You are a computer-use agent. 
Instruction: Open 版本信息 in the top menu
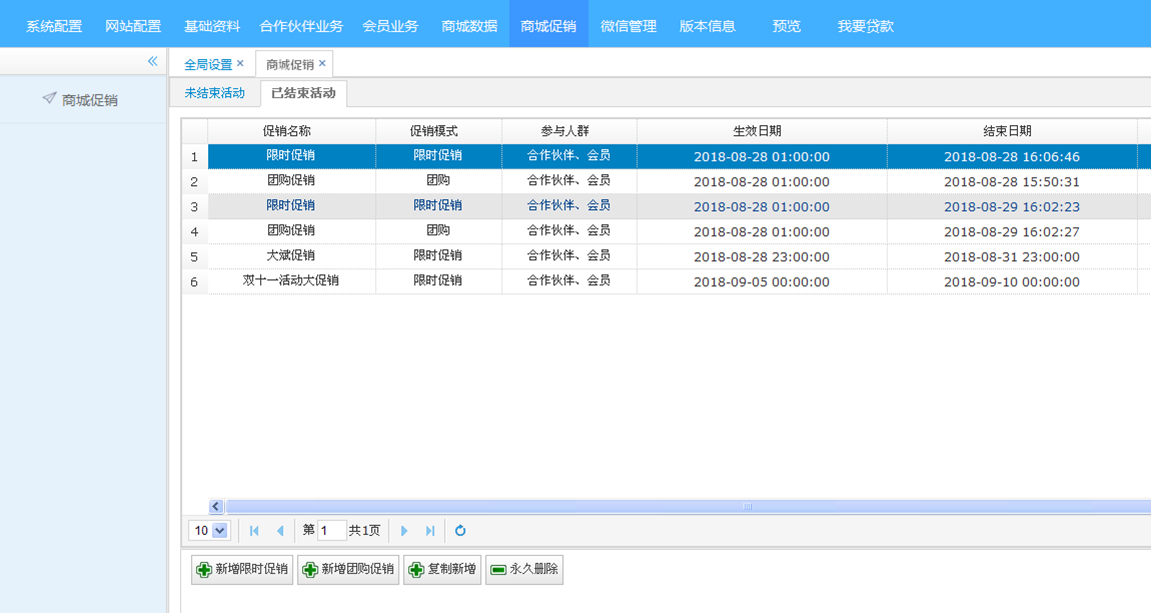[708, 26]
